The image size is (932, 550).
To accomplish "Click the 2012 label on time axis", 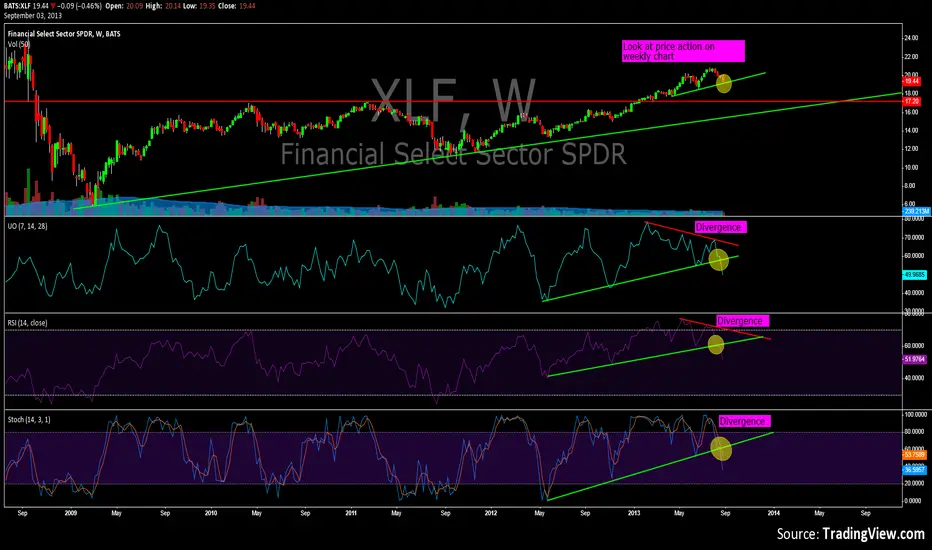I will point(491,513).
